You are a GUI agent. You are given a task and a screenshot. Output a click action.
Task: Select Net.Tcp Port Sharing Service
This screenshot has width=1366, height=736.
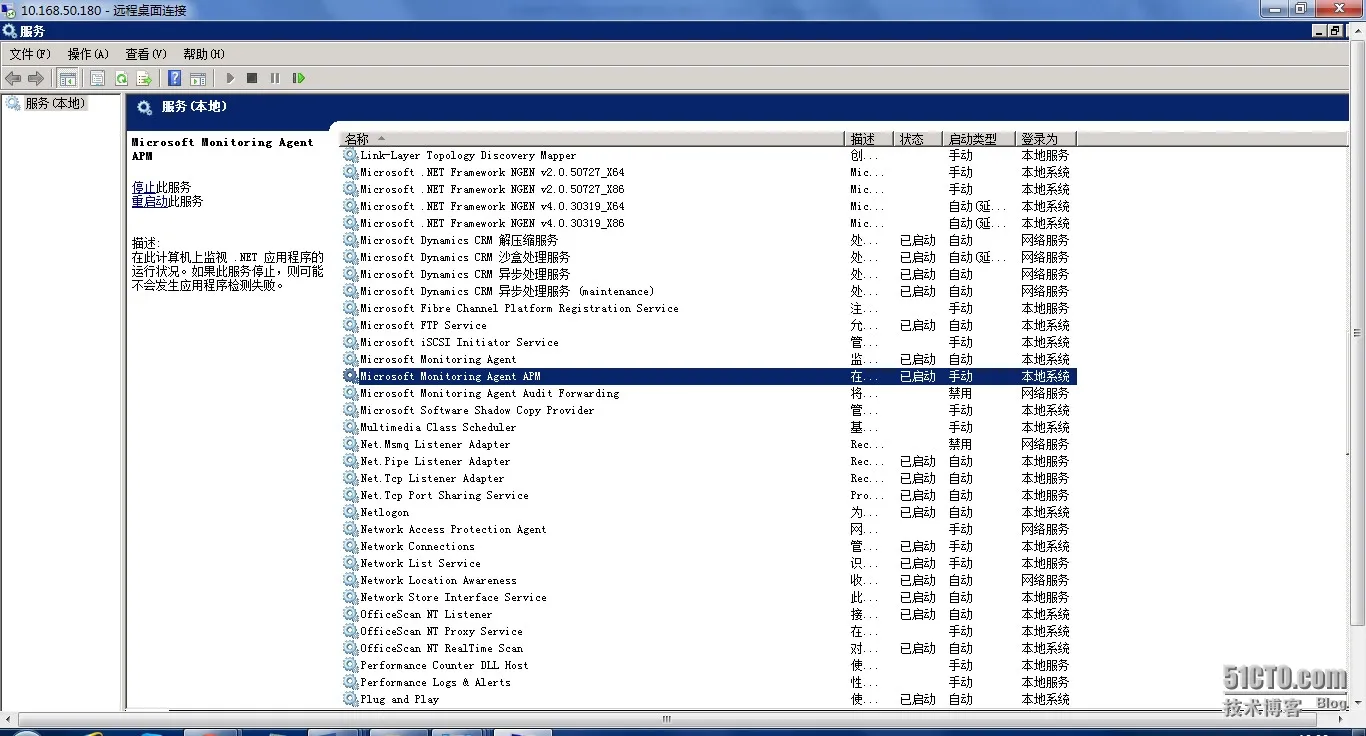709,495
